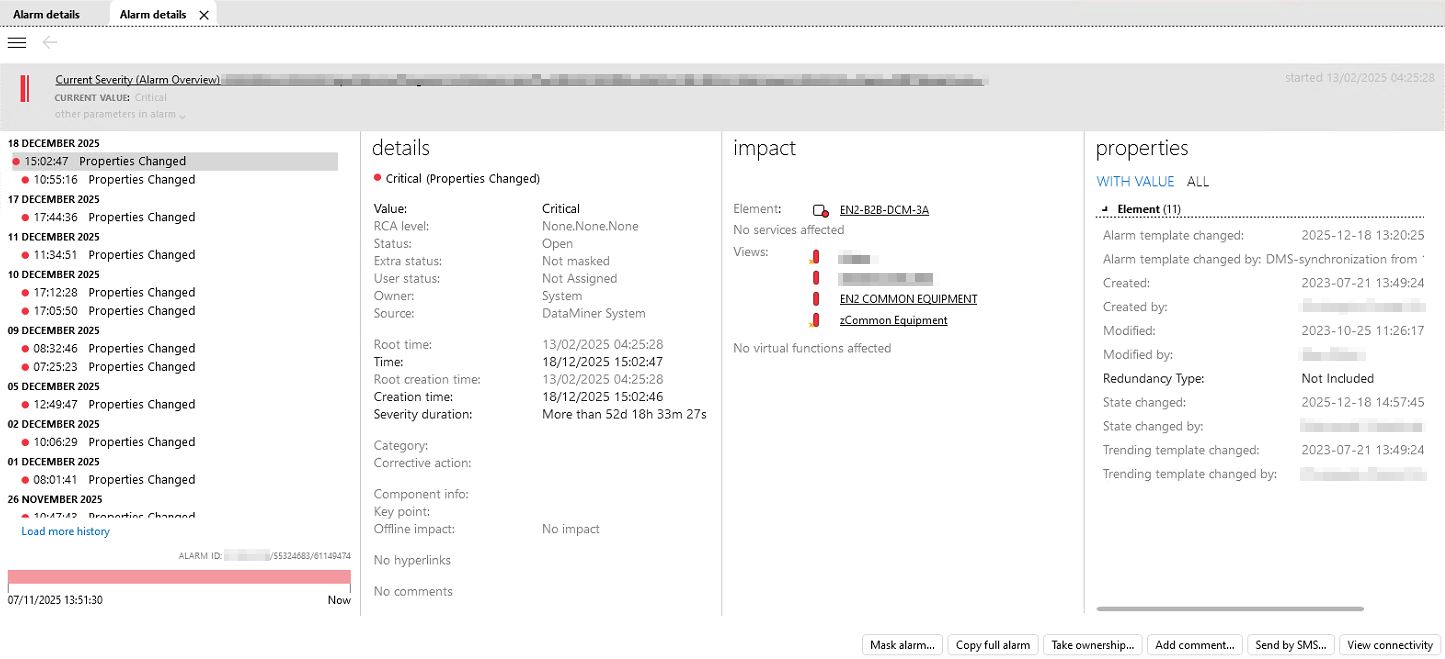Open the EN2-B2B-DCM-3A element link
The height and width of the screenshot is (659, 1445).
884,210
